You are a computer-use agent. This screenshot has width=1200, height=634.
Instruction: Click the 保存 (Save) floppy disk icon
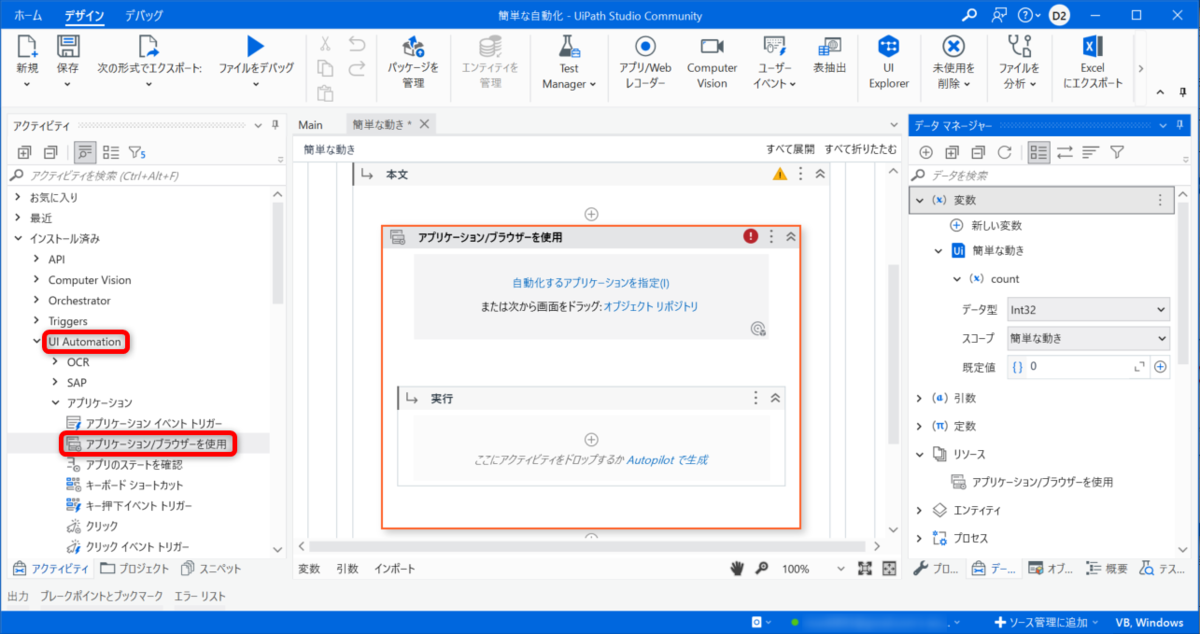(x=68, y=47)
